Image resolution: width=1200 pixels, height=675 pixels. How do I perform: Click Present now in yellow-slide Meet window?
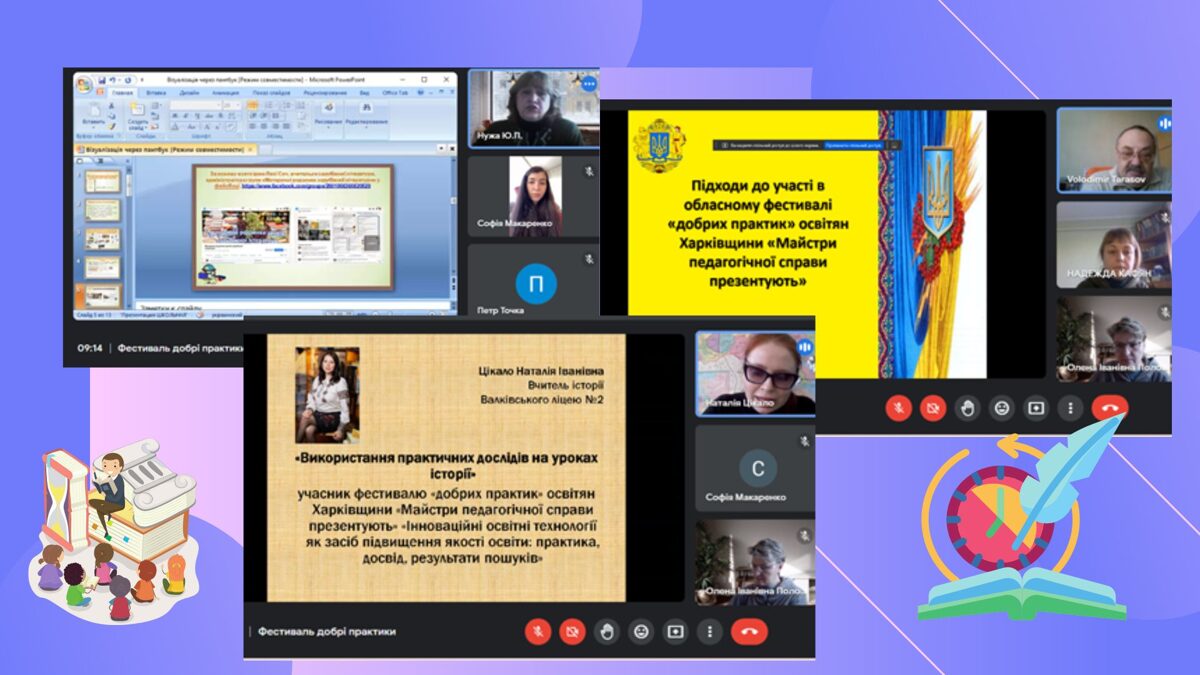(x=1036, y=408)
